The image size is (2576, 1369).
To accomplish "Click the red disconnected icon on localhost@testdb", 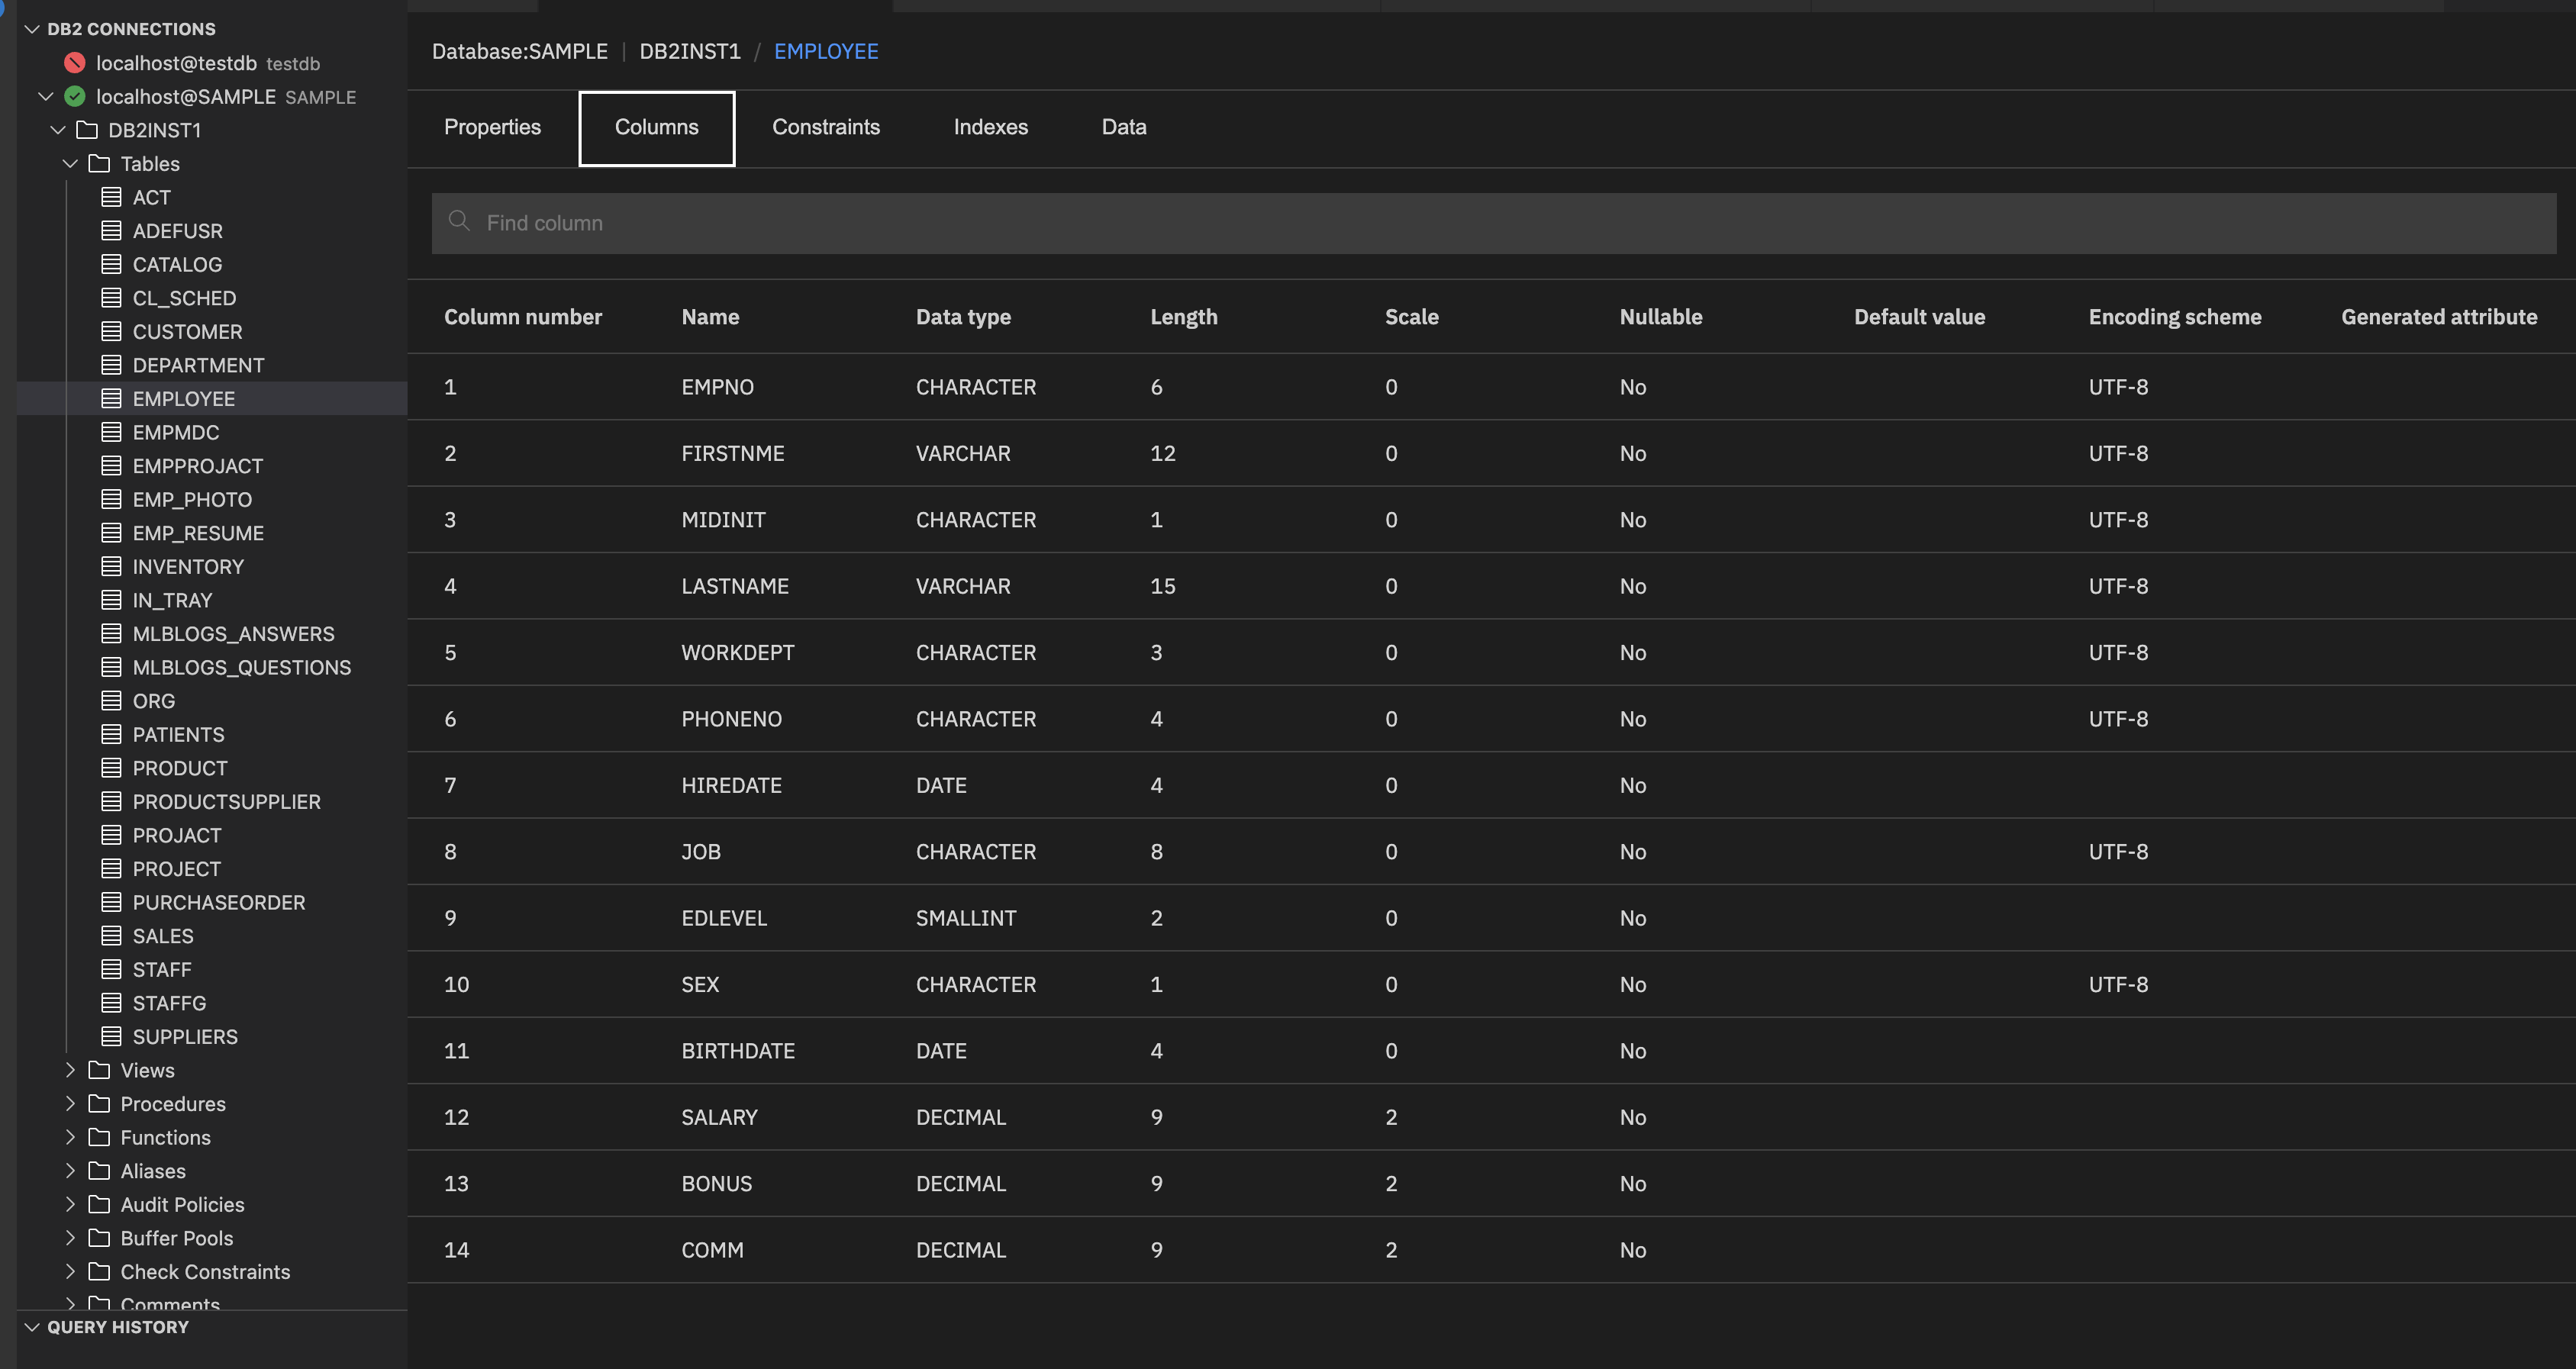I will pos(73,62).
